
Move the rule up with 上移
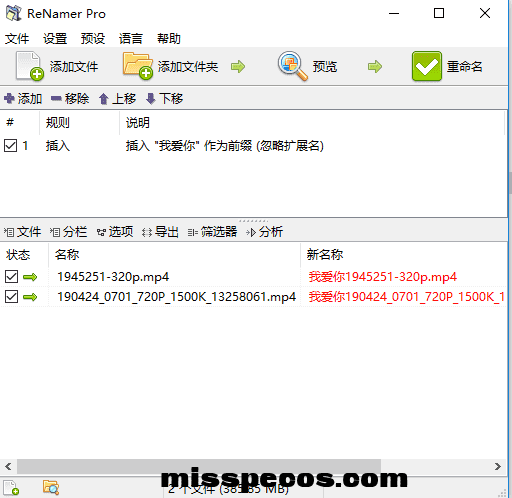coord(117,99)
